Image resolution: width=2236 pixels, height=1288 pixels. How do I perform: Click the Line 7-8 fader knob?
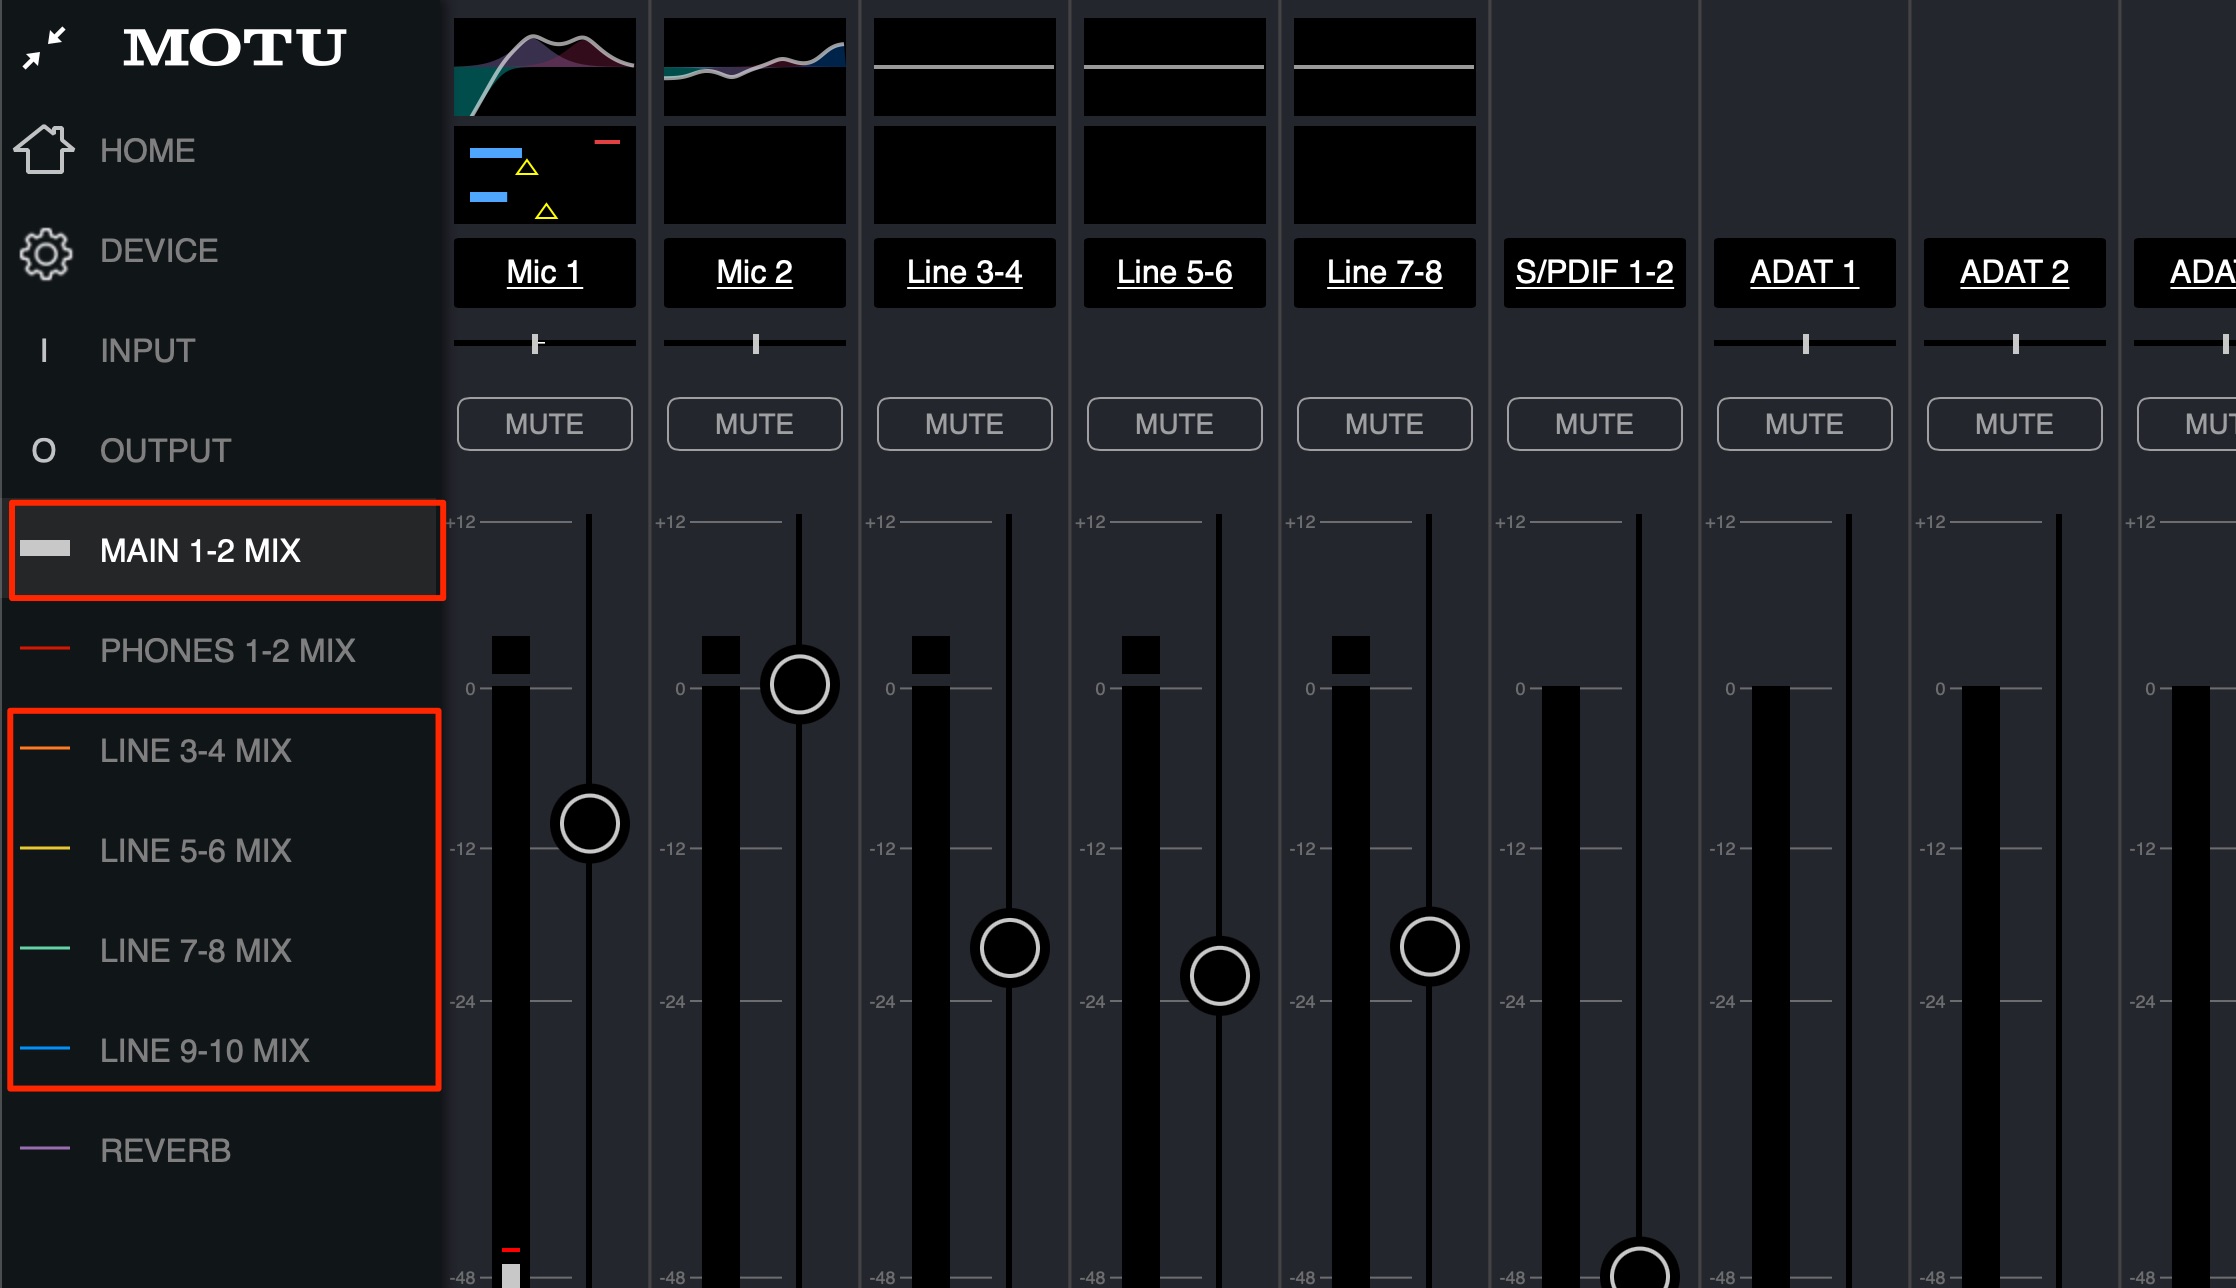[x=1430, y=947]
